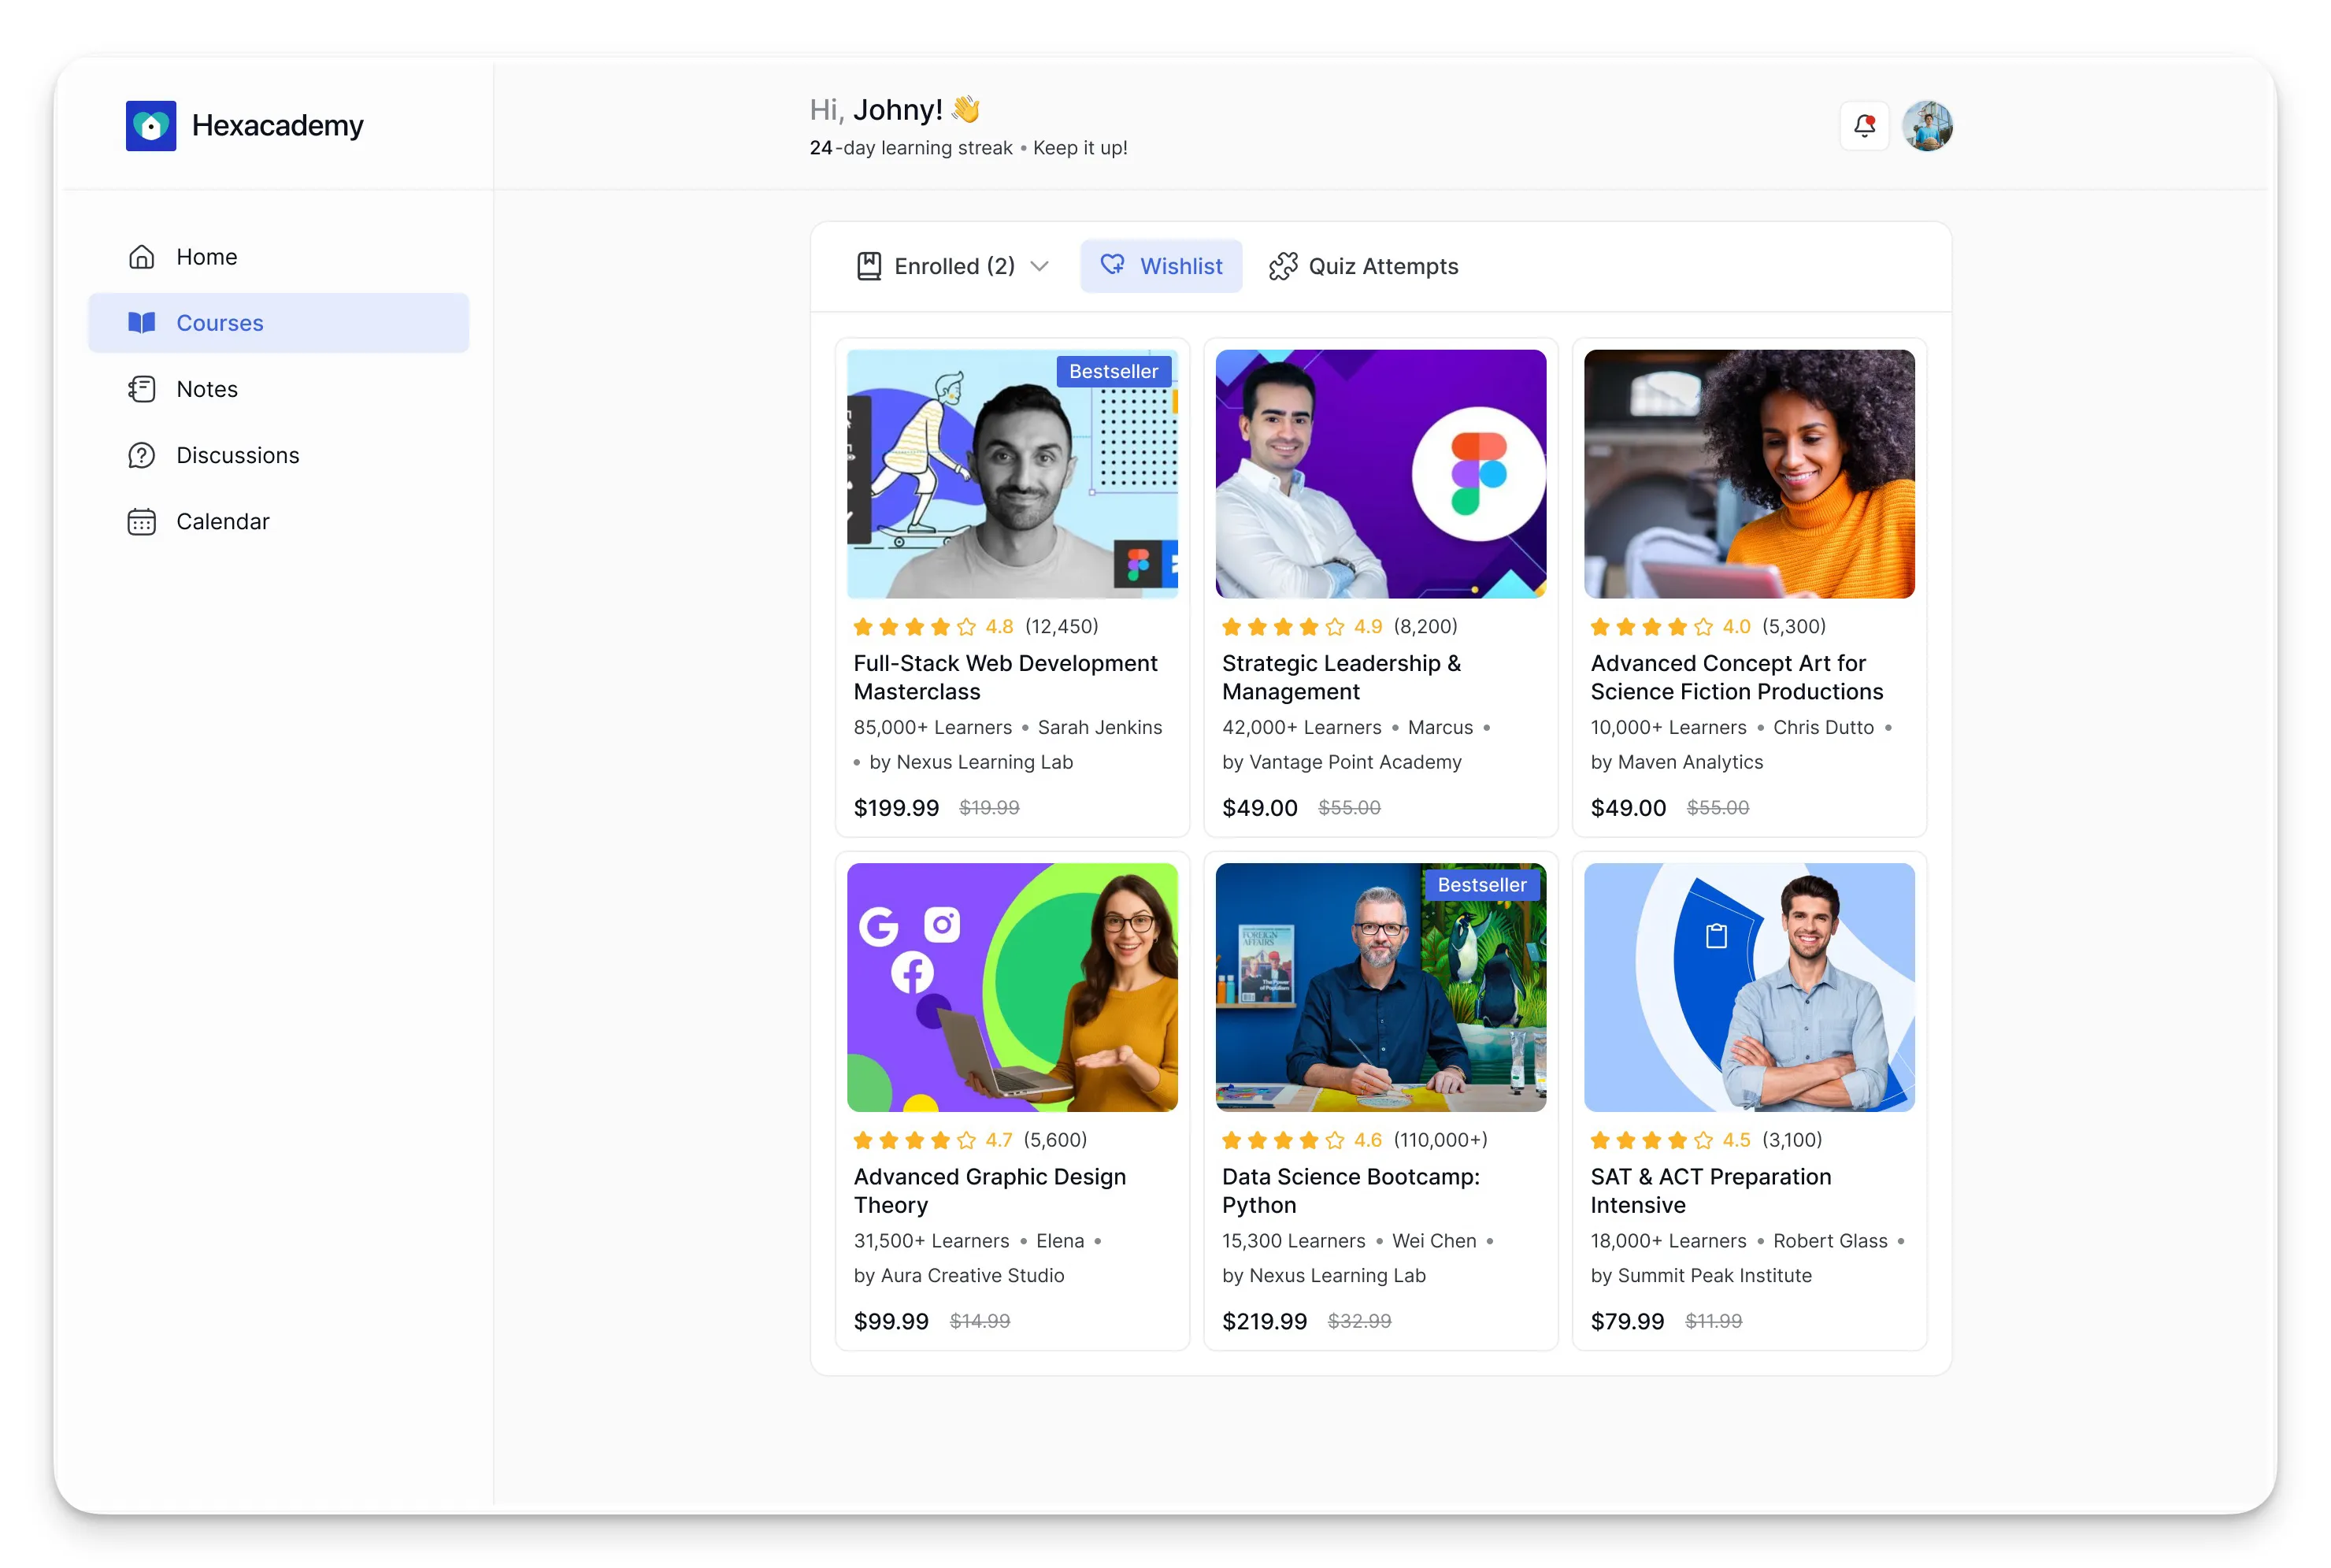Click the Notes icon in sidebar
Viewport: 2331px width, 1568px height.
click(x=142, y=389)
